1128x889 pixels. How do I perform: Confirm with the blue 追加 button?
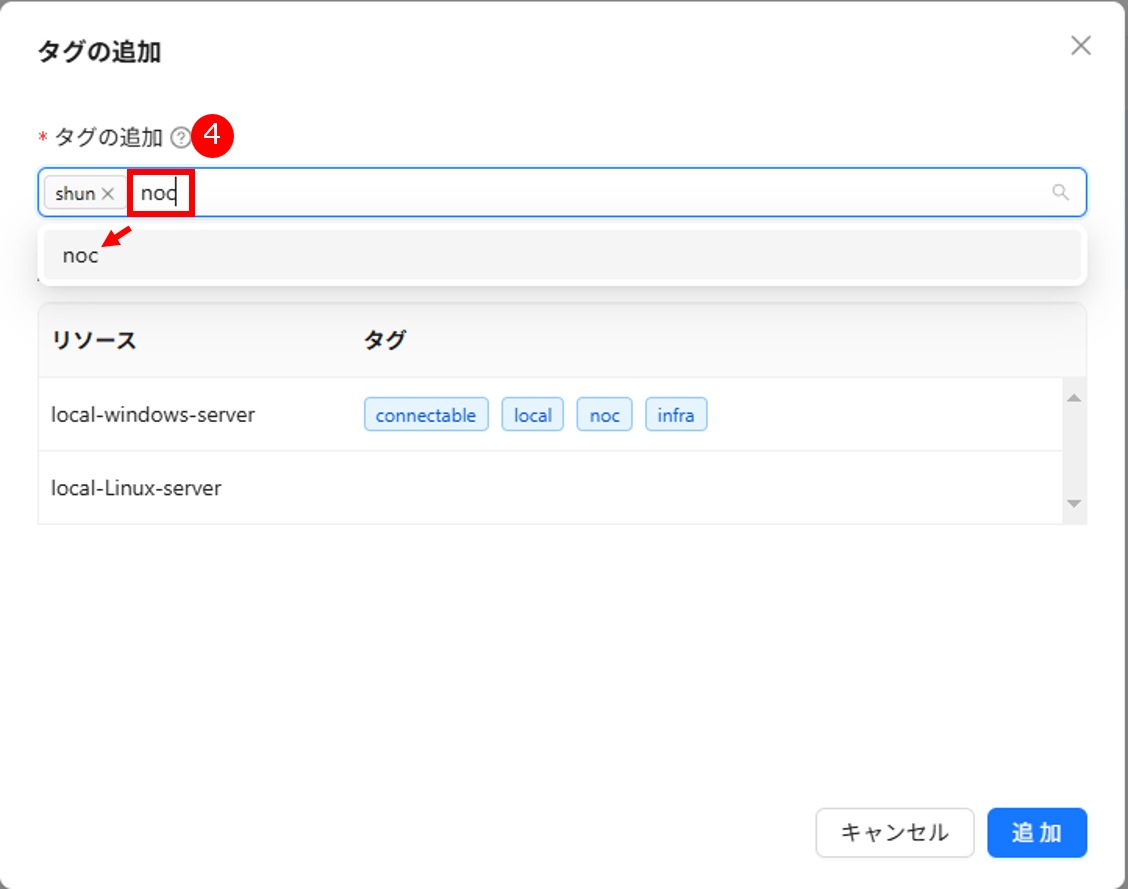click(x=1036, y=832)
